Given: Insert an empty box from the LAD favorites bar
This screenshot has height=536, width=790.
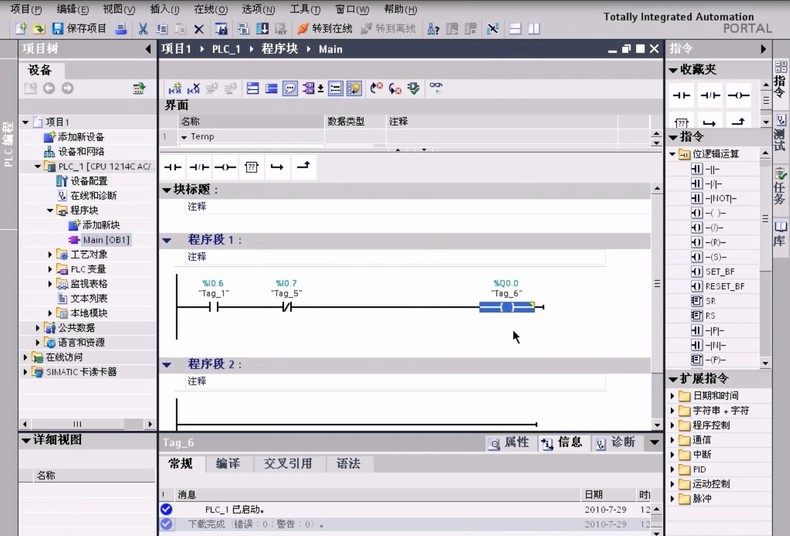Looking at the screenshot, I should (x=251, y=167).
